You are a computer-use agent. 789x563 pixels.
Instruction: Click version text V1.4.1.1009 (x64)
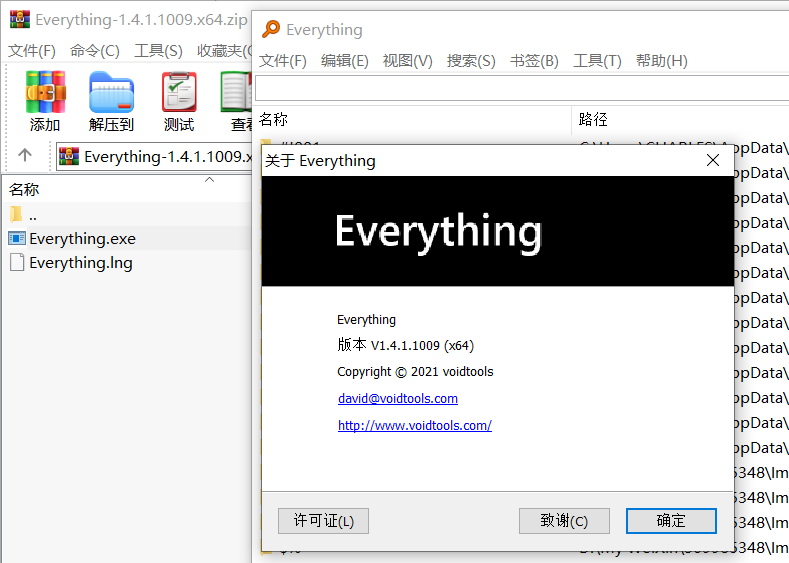pyautogui.click(x=422, y=345)
